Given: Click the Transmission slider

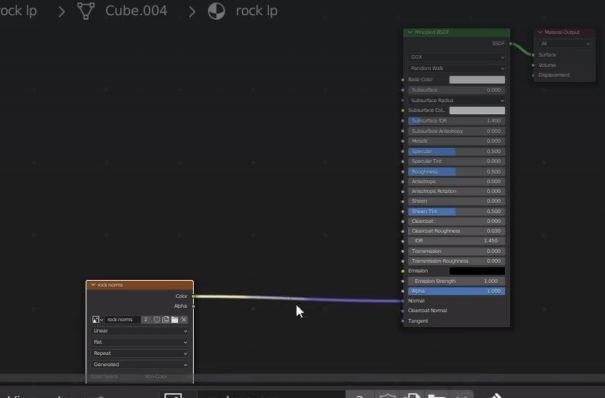Looking at the screenshot, I should click(456, 251).
